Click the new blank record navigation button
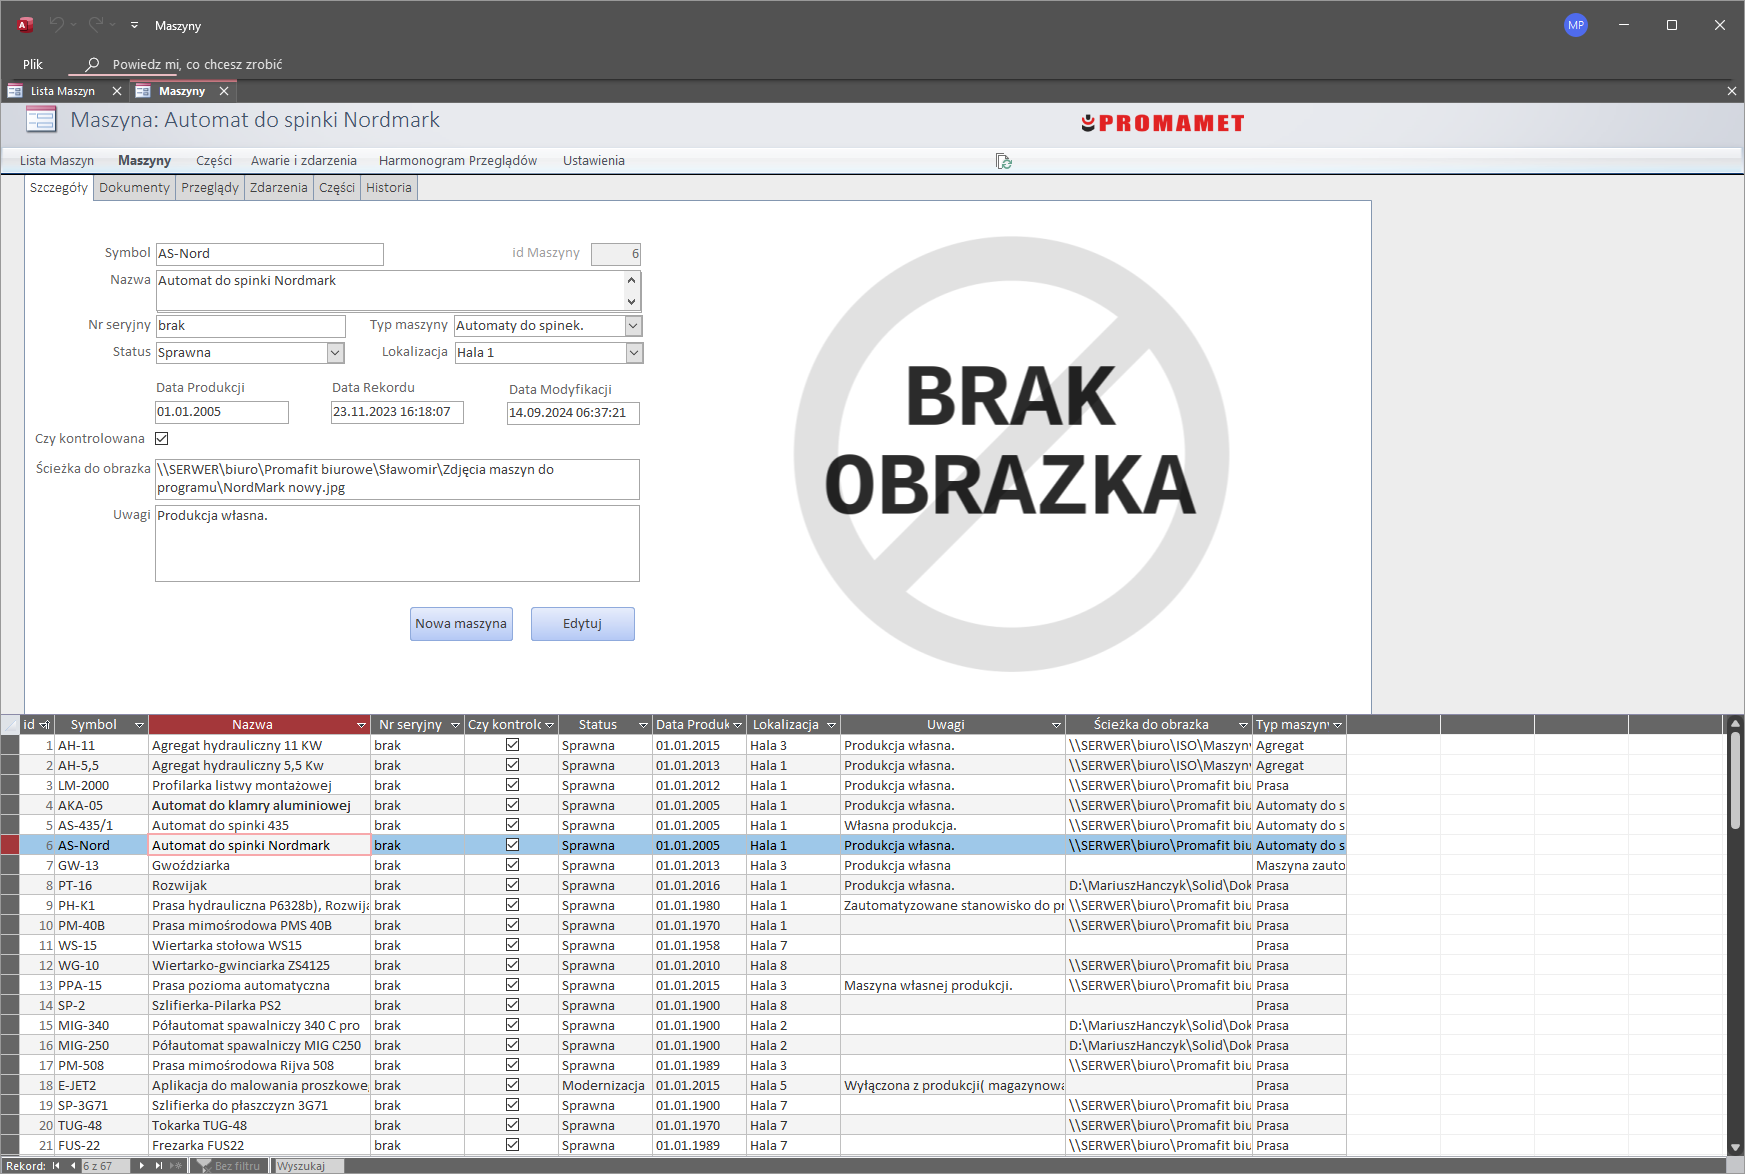Screen dimensions: 1745x1174 [176, 1165]
